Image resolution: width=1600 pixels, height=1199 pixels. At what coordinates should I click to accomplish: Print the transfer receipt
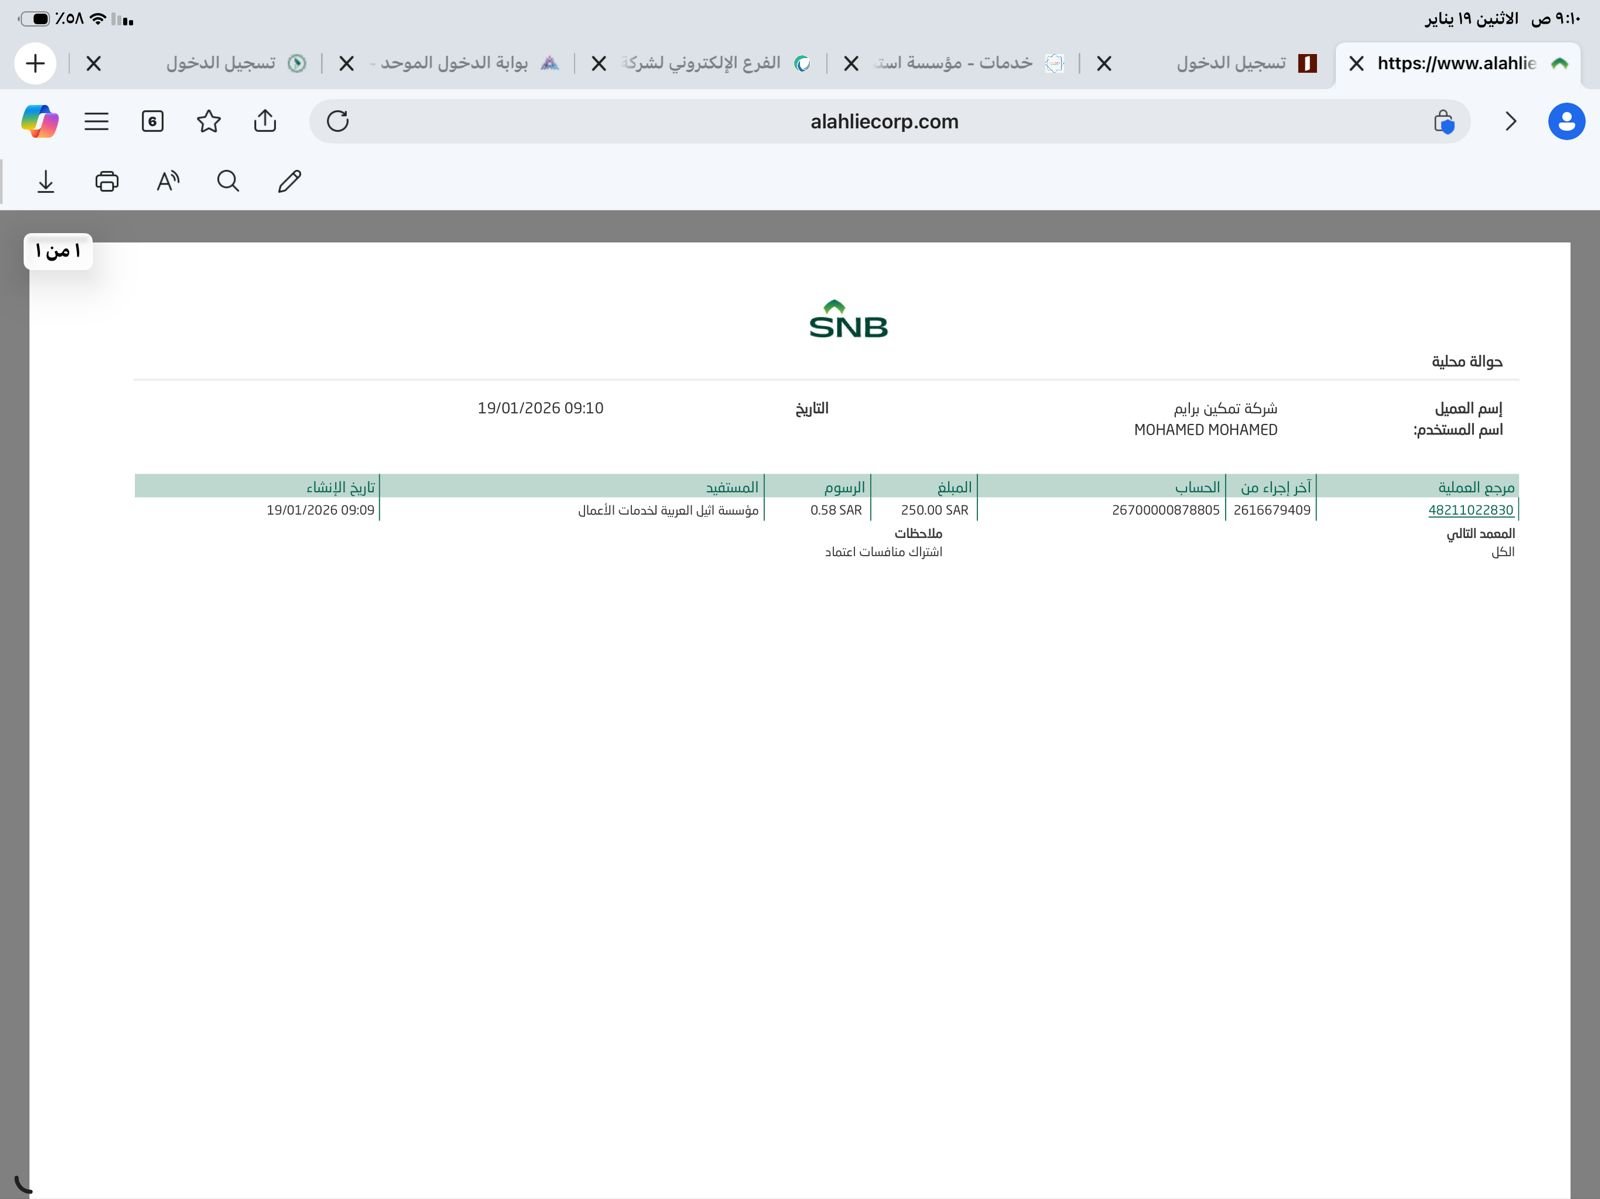[x=107, y=181]
